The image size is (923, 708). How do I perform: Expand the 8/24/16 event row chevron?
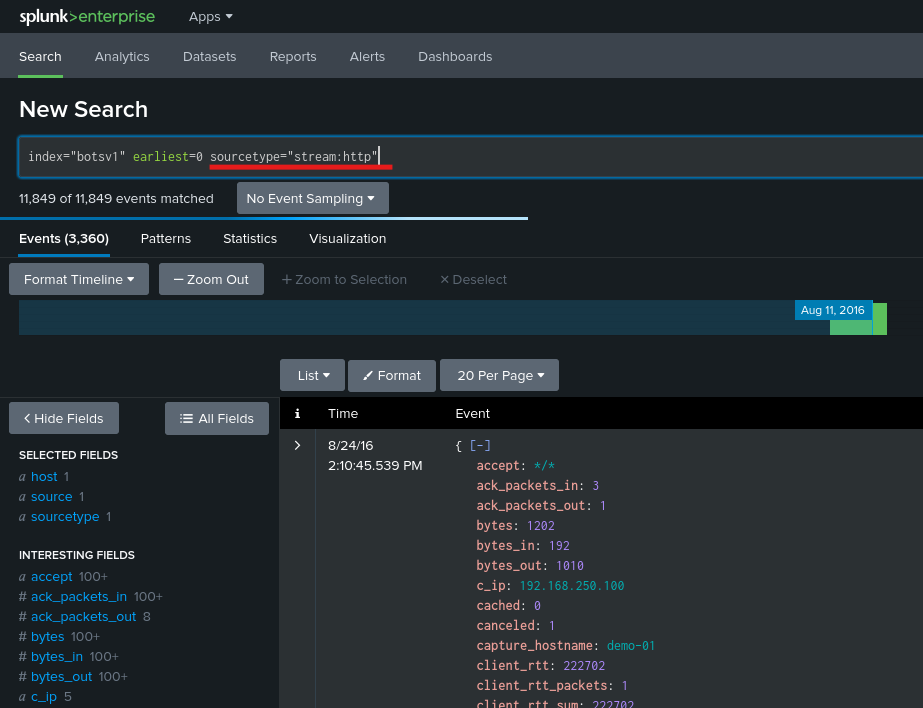[x=297, y=446]
